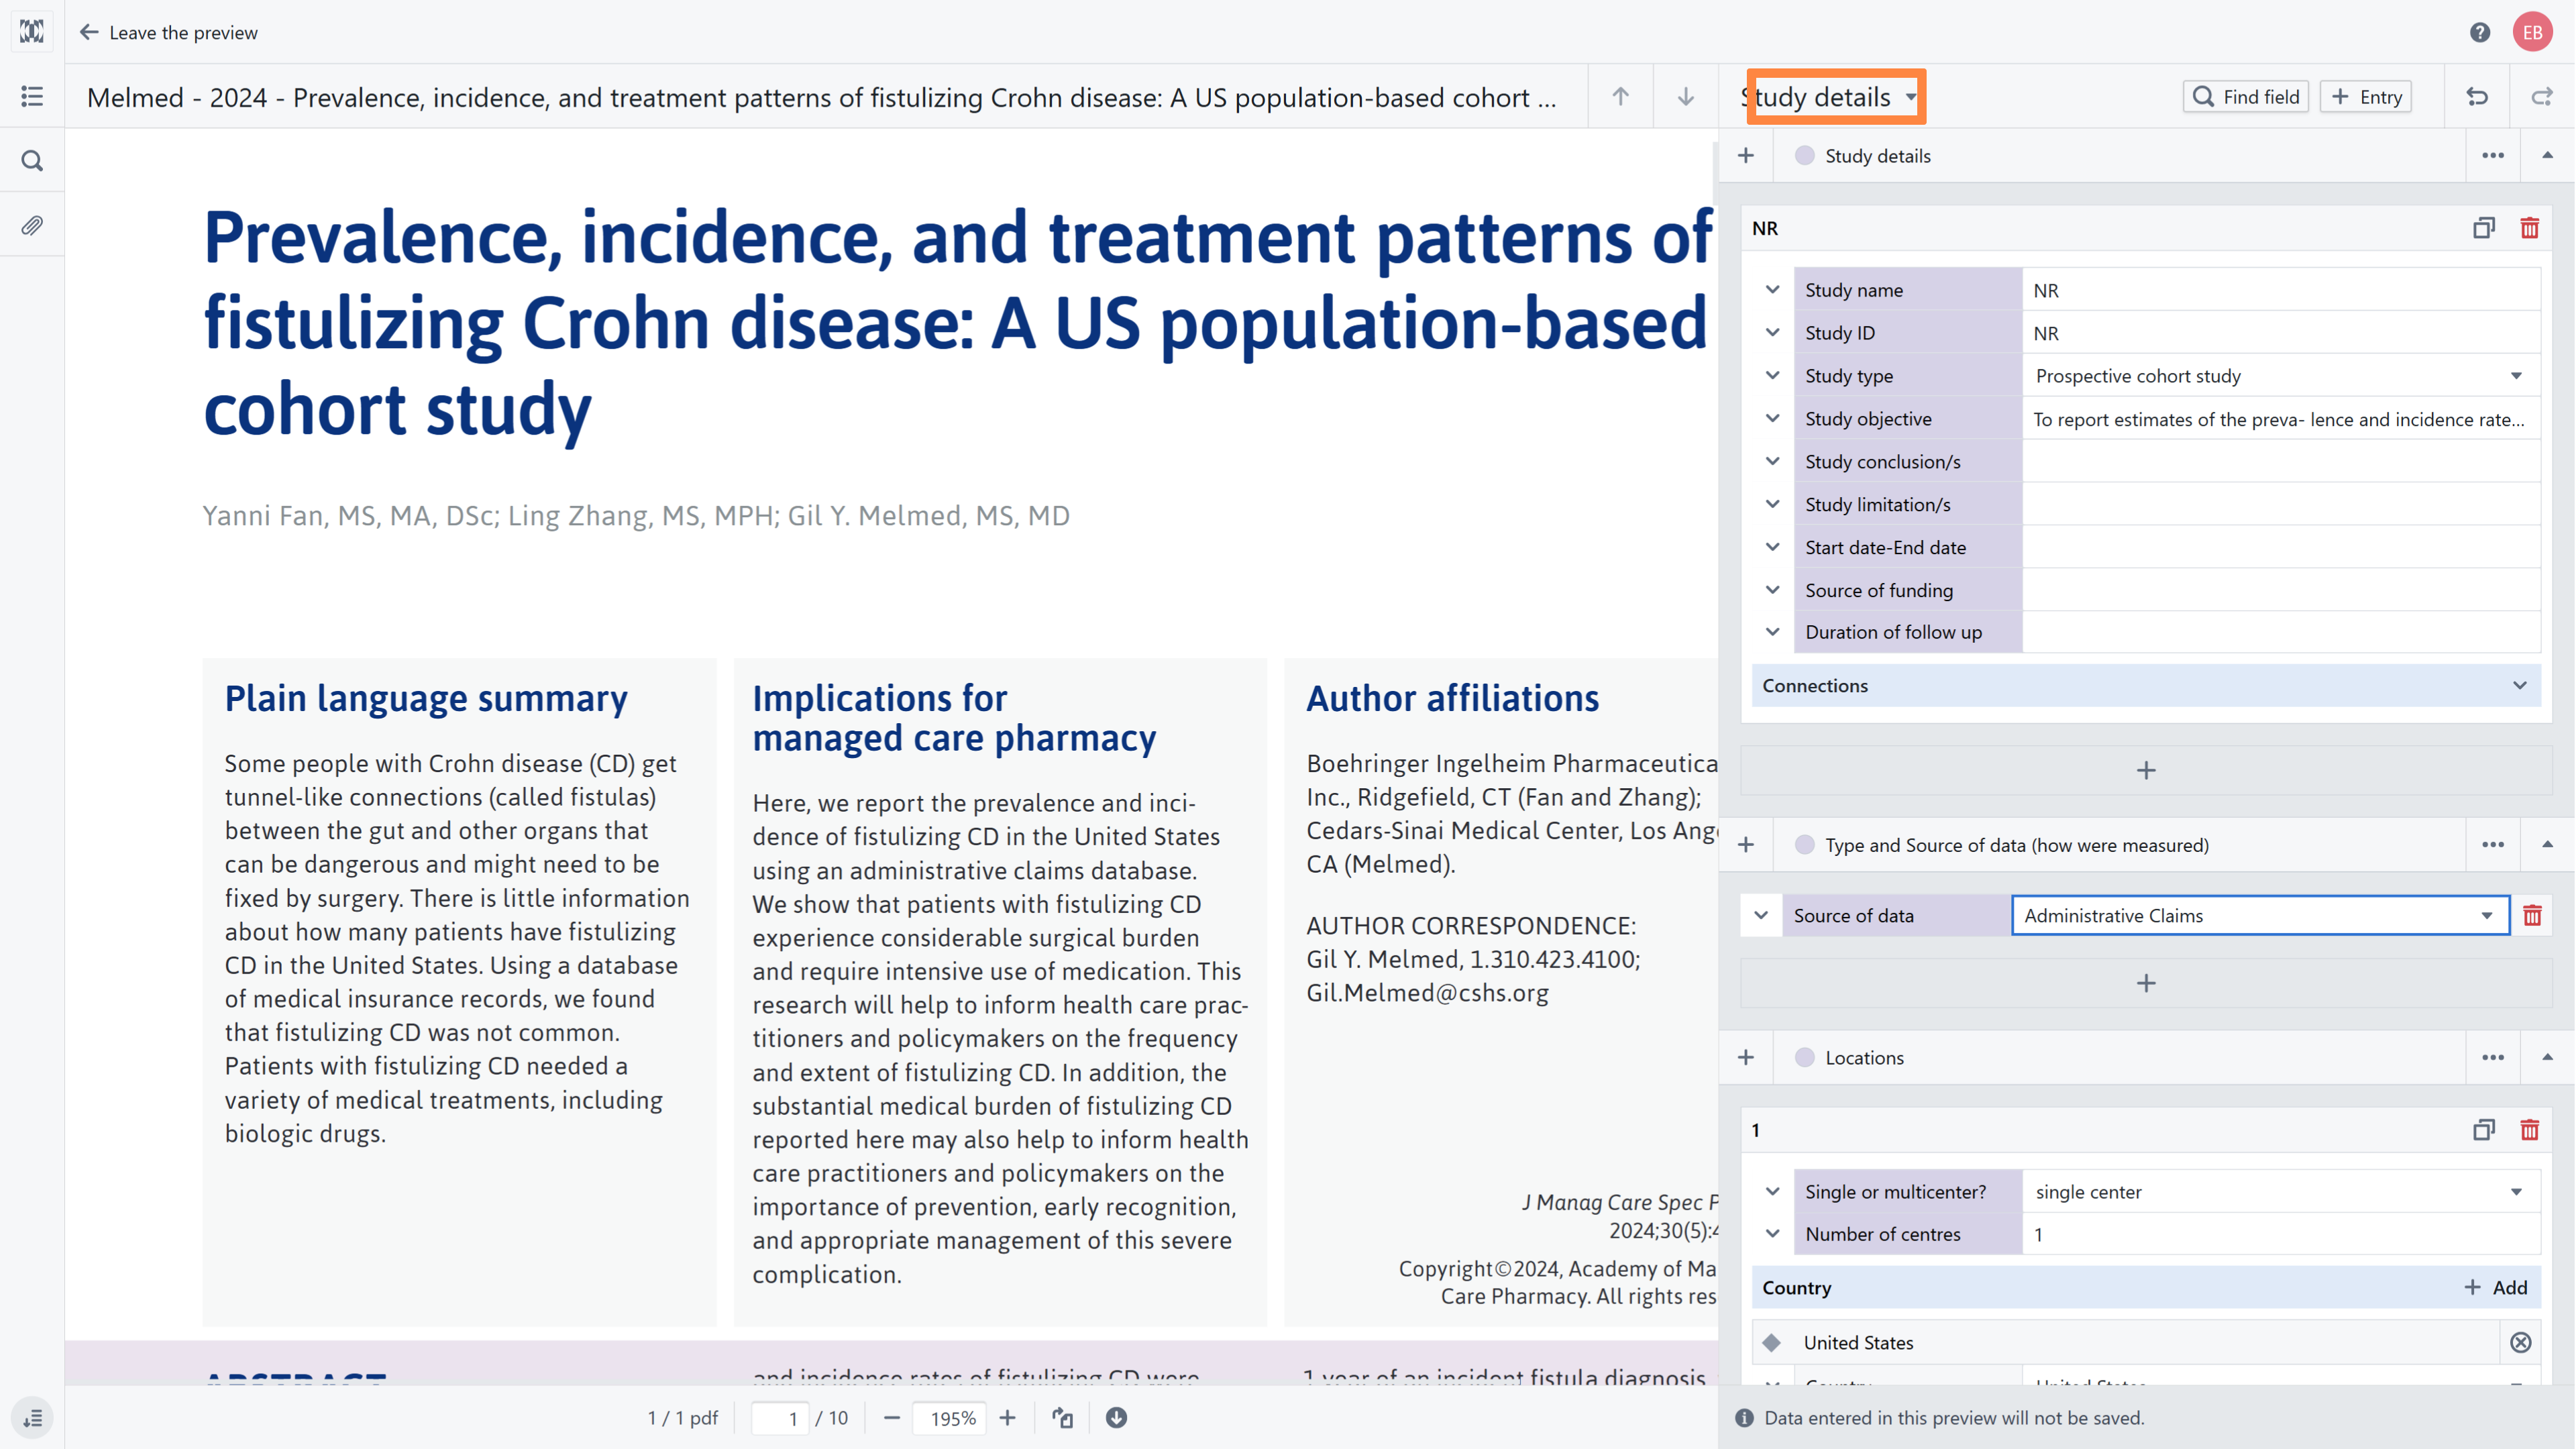Image resolution: width=2576 pixels, height=1449 pixels.
Task: Expand the Connections panel
Action: pos(2146,685)
